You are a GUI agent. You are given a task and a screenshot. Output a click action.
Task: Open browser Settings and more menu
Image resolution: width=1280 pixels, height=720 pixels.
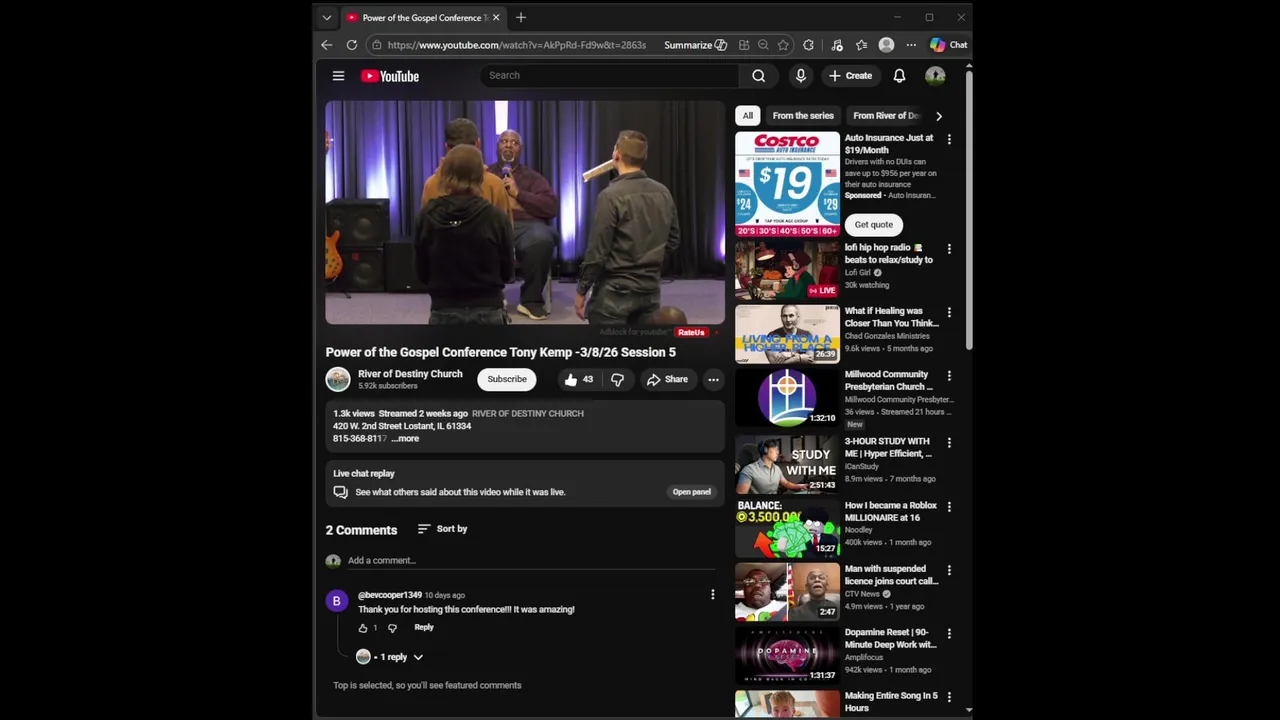pyautogui.click(x=911, y=45)
